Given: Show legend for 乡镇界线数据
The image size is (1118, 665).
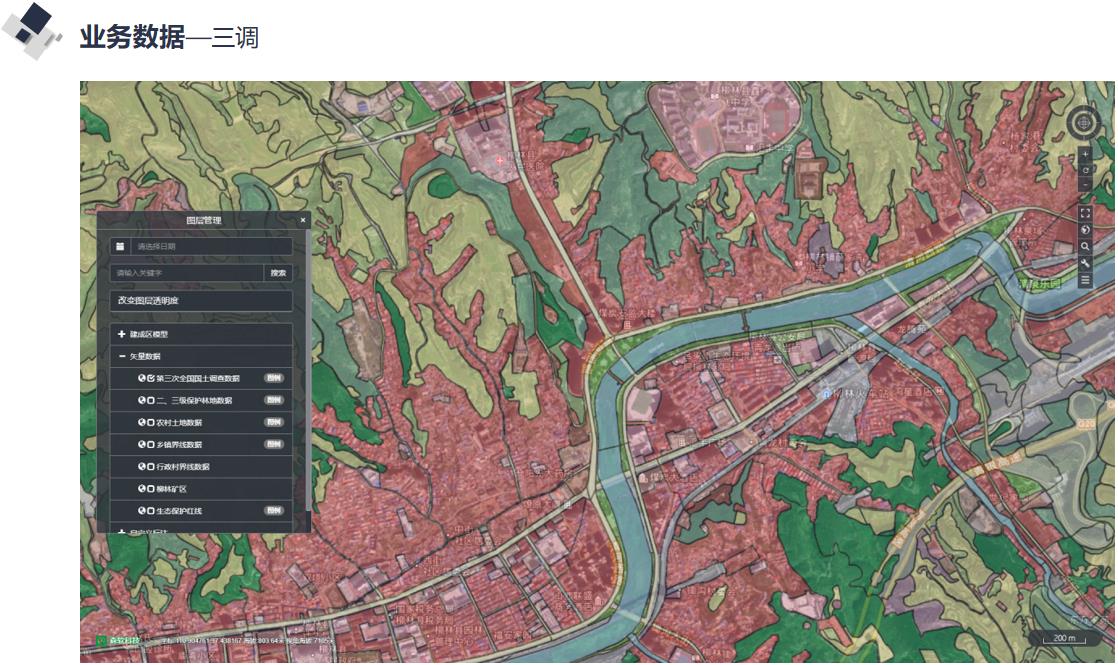Looking at the screenshot, I should pos(274,444).
